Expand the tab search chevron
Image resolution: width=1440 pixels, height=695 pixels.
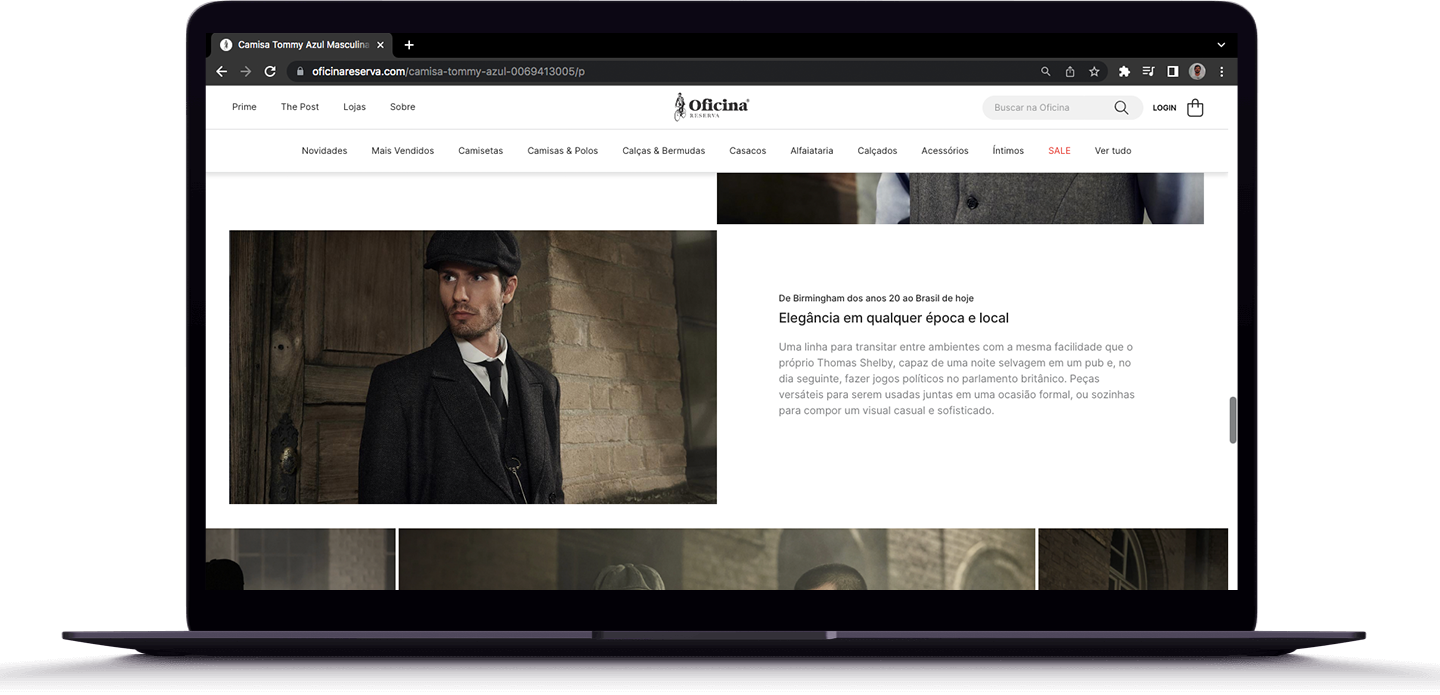click(x=1220, y=44)
